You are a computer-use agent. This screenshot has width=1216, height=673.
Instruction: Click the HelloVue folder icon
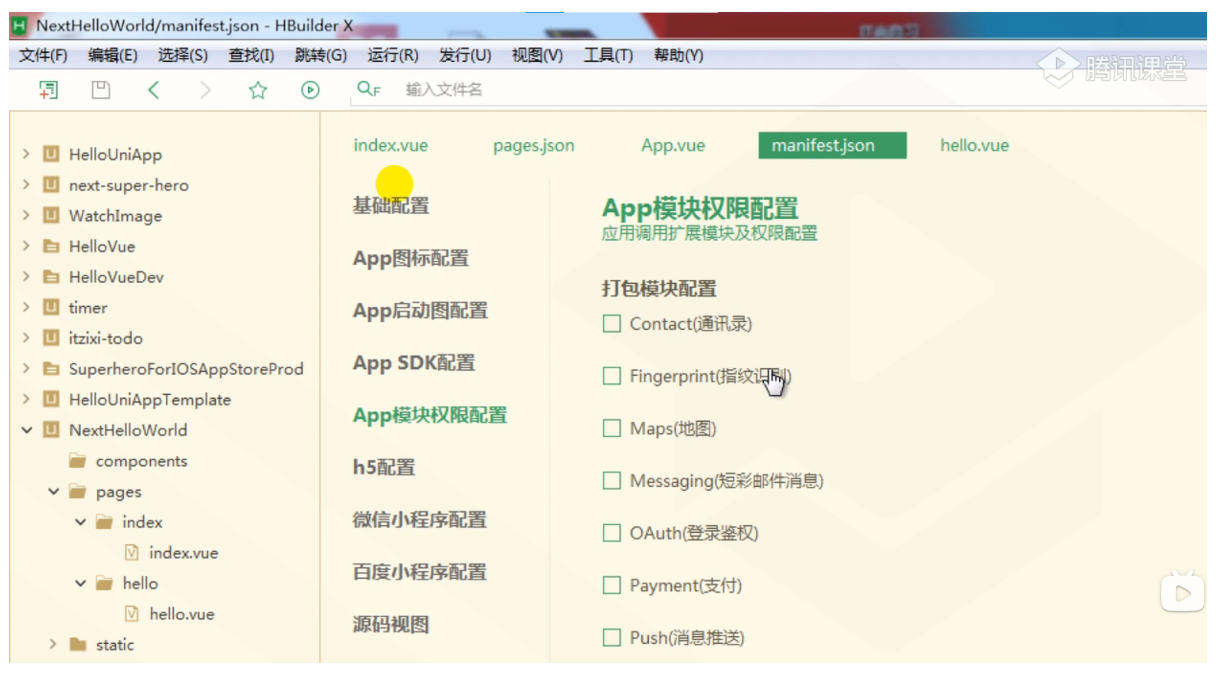pos(51,246)
